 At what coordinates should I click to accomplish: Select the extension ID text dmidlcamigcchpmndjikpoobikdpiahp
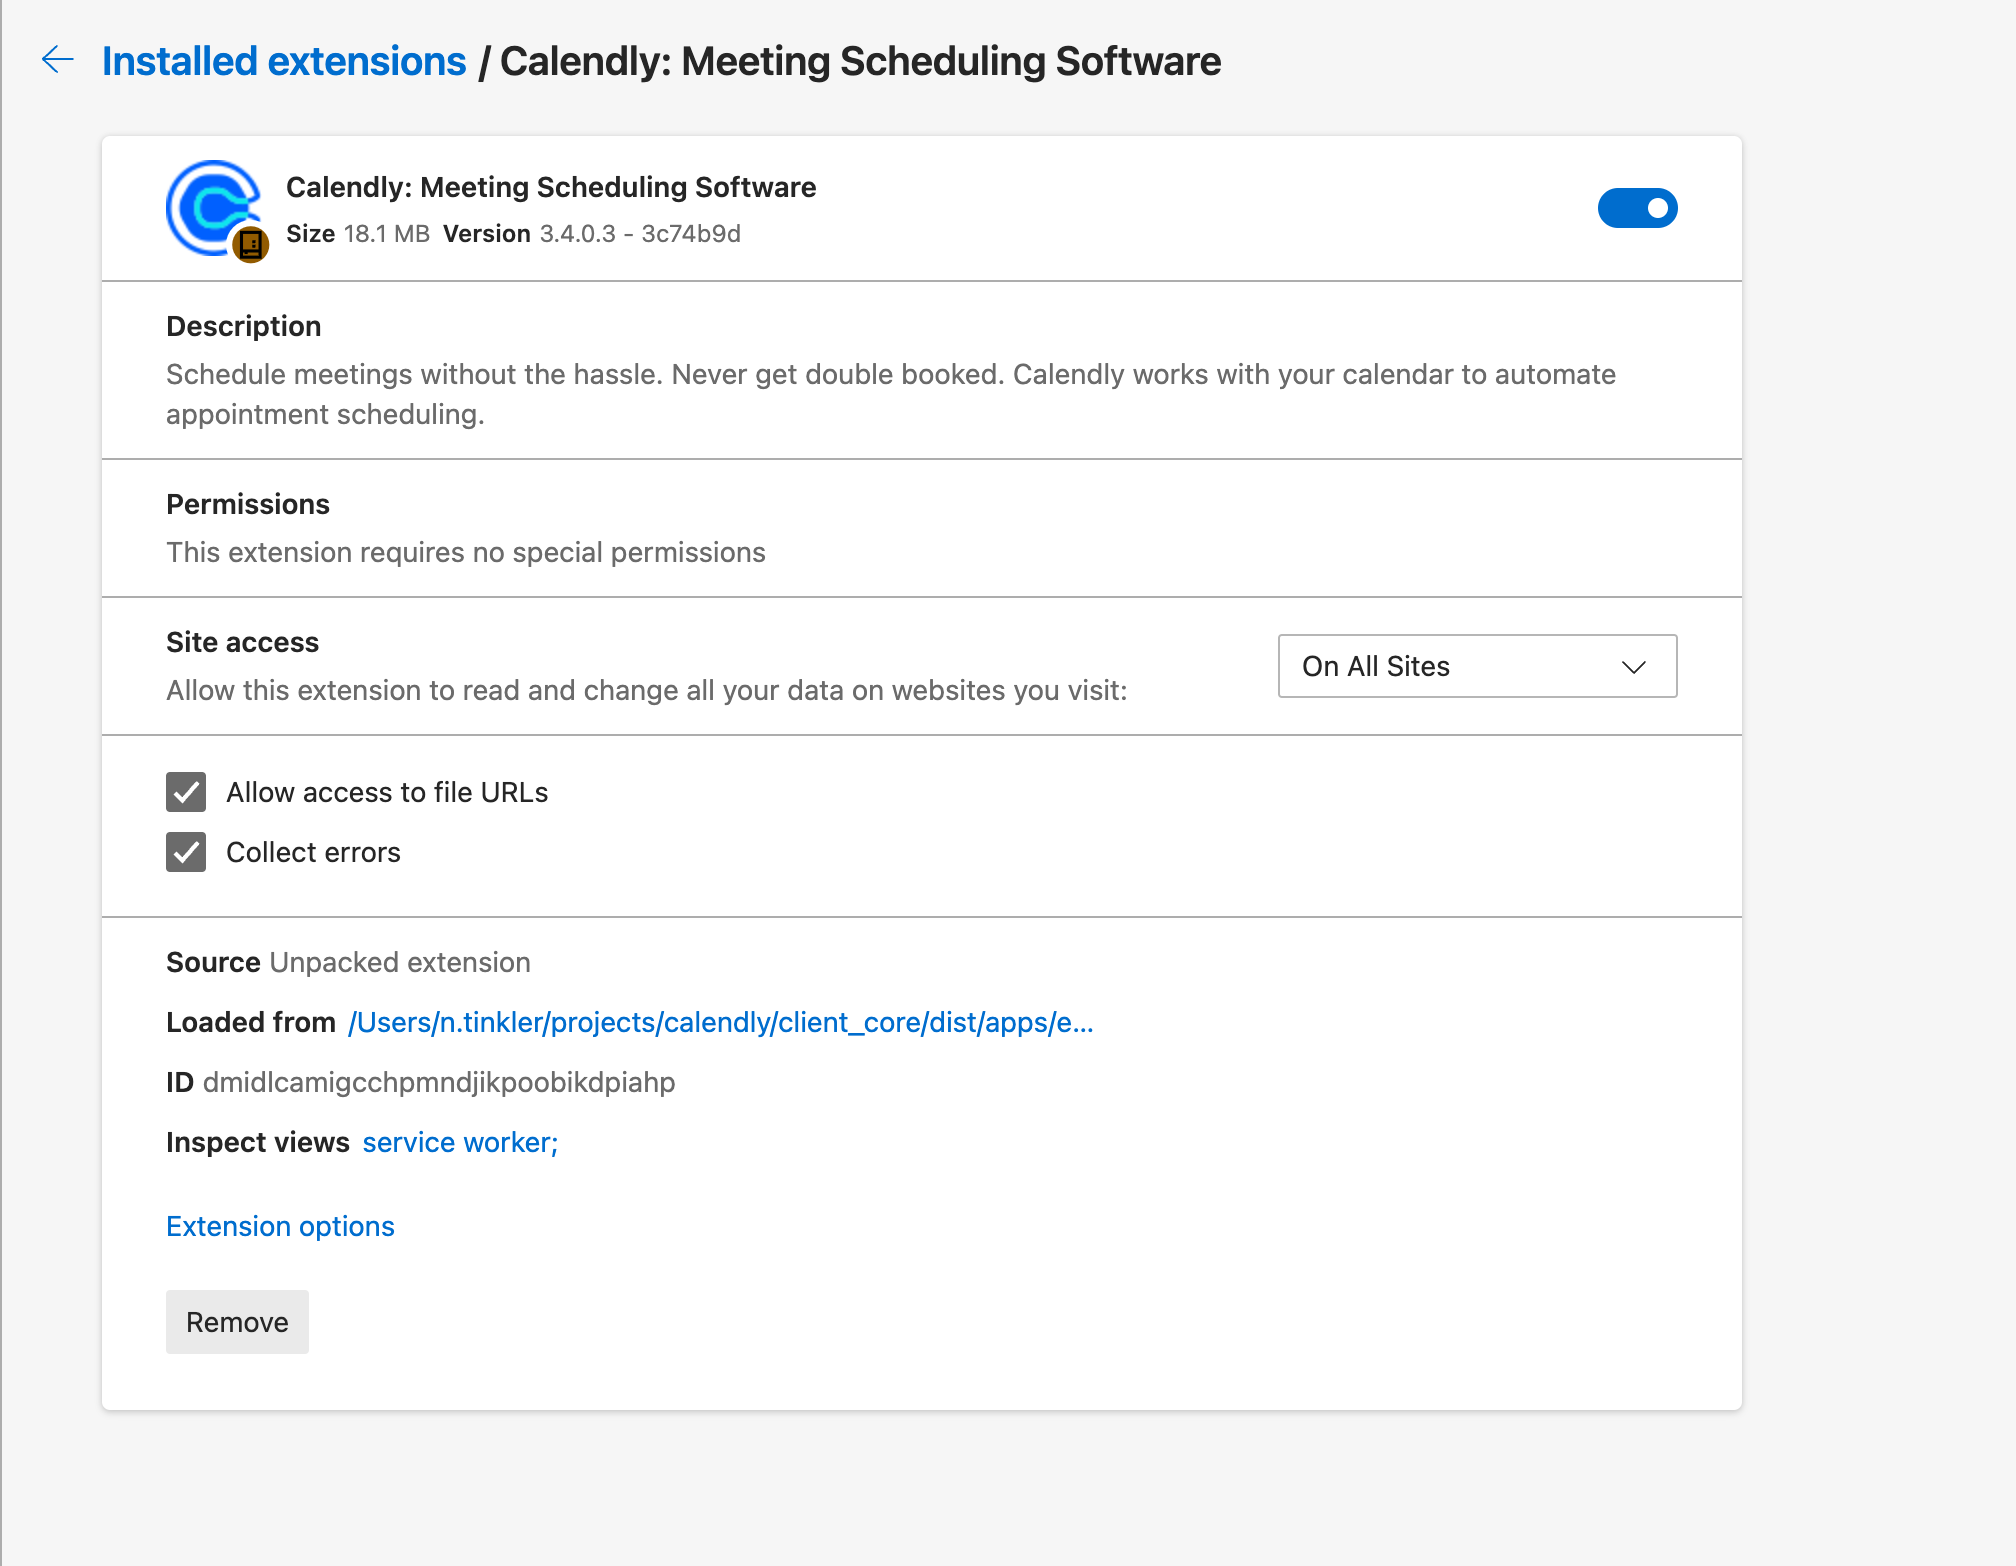pyautogui.click(x=439, y=1082)
